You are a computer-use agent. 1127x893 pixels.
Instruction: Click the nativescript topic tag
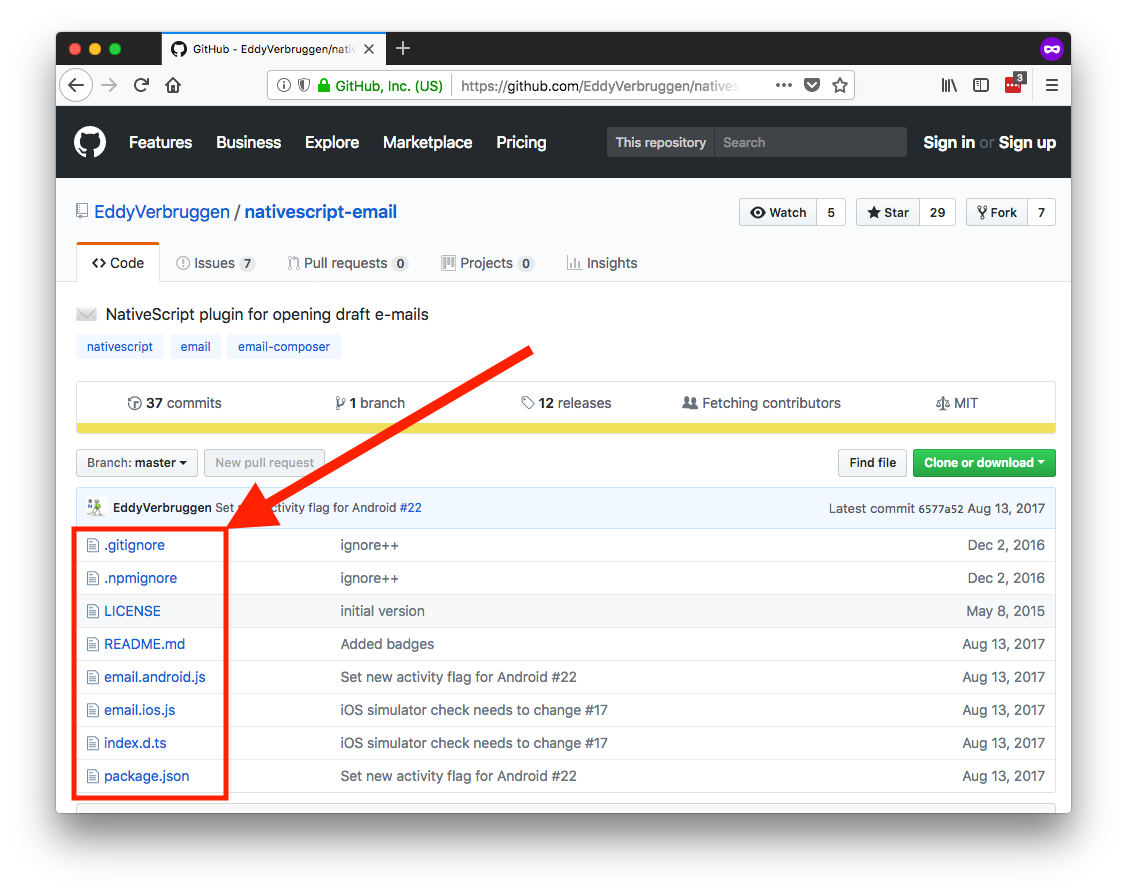[x=120, y=347]
